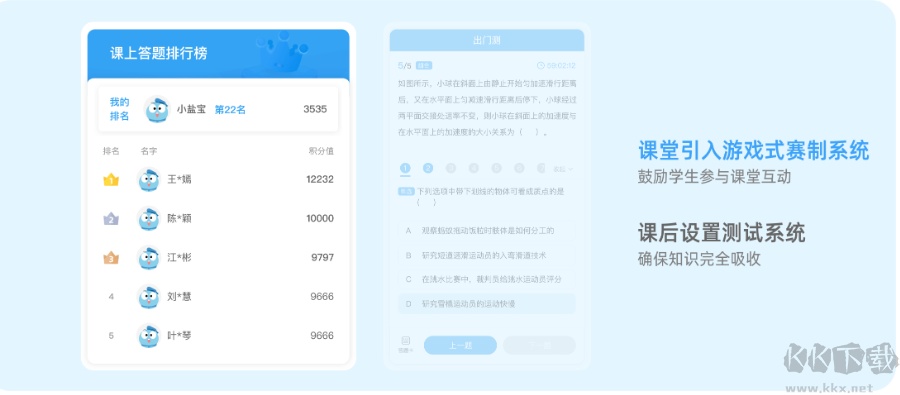Click rank number 5

(111, 336)
